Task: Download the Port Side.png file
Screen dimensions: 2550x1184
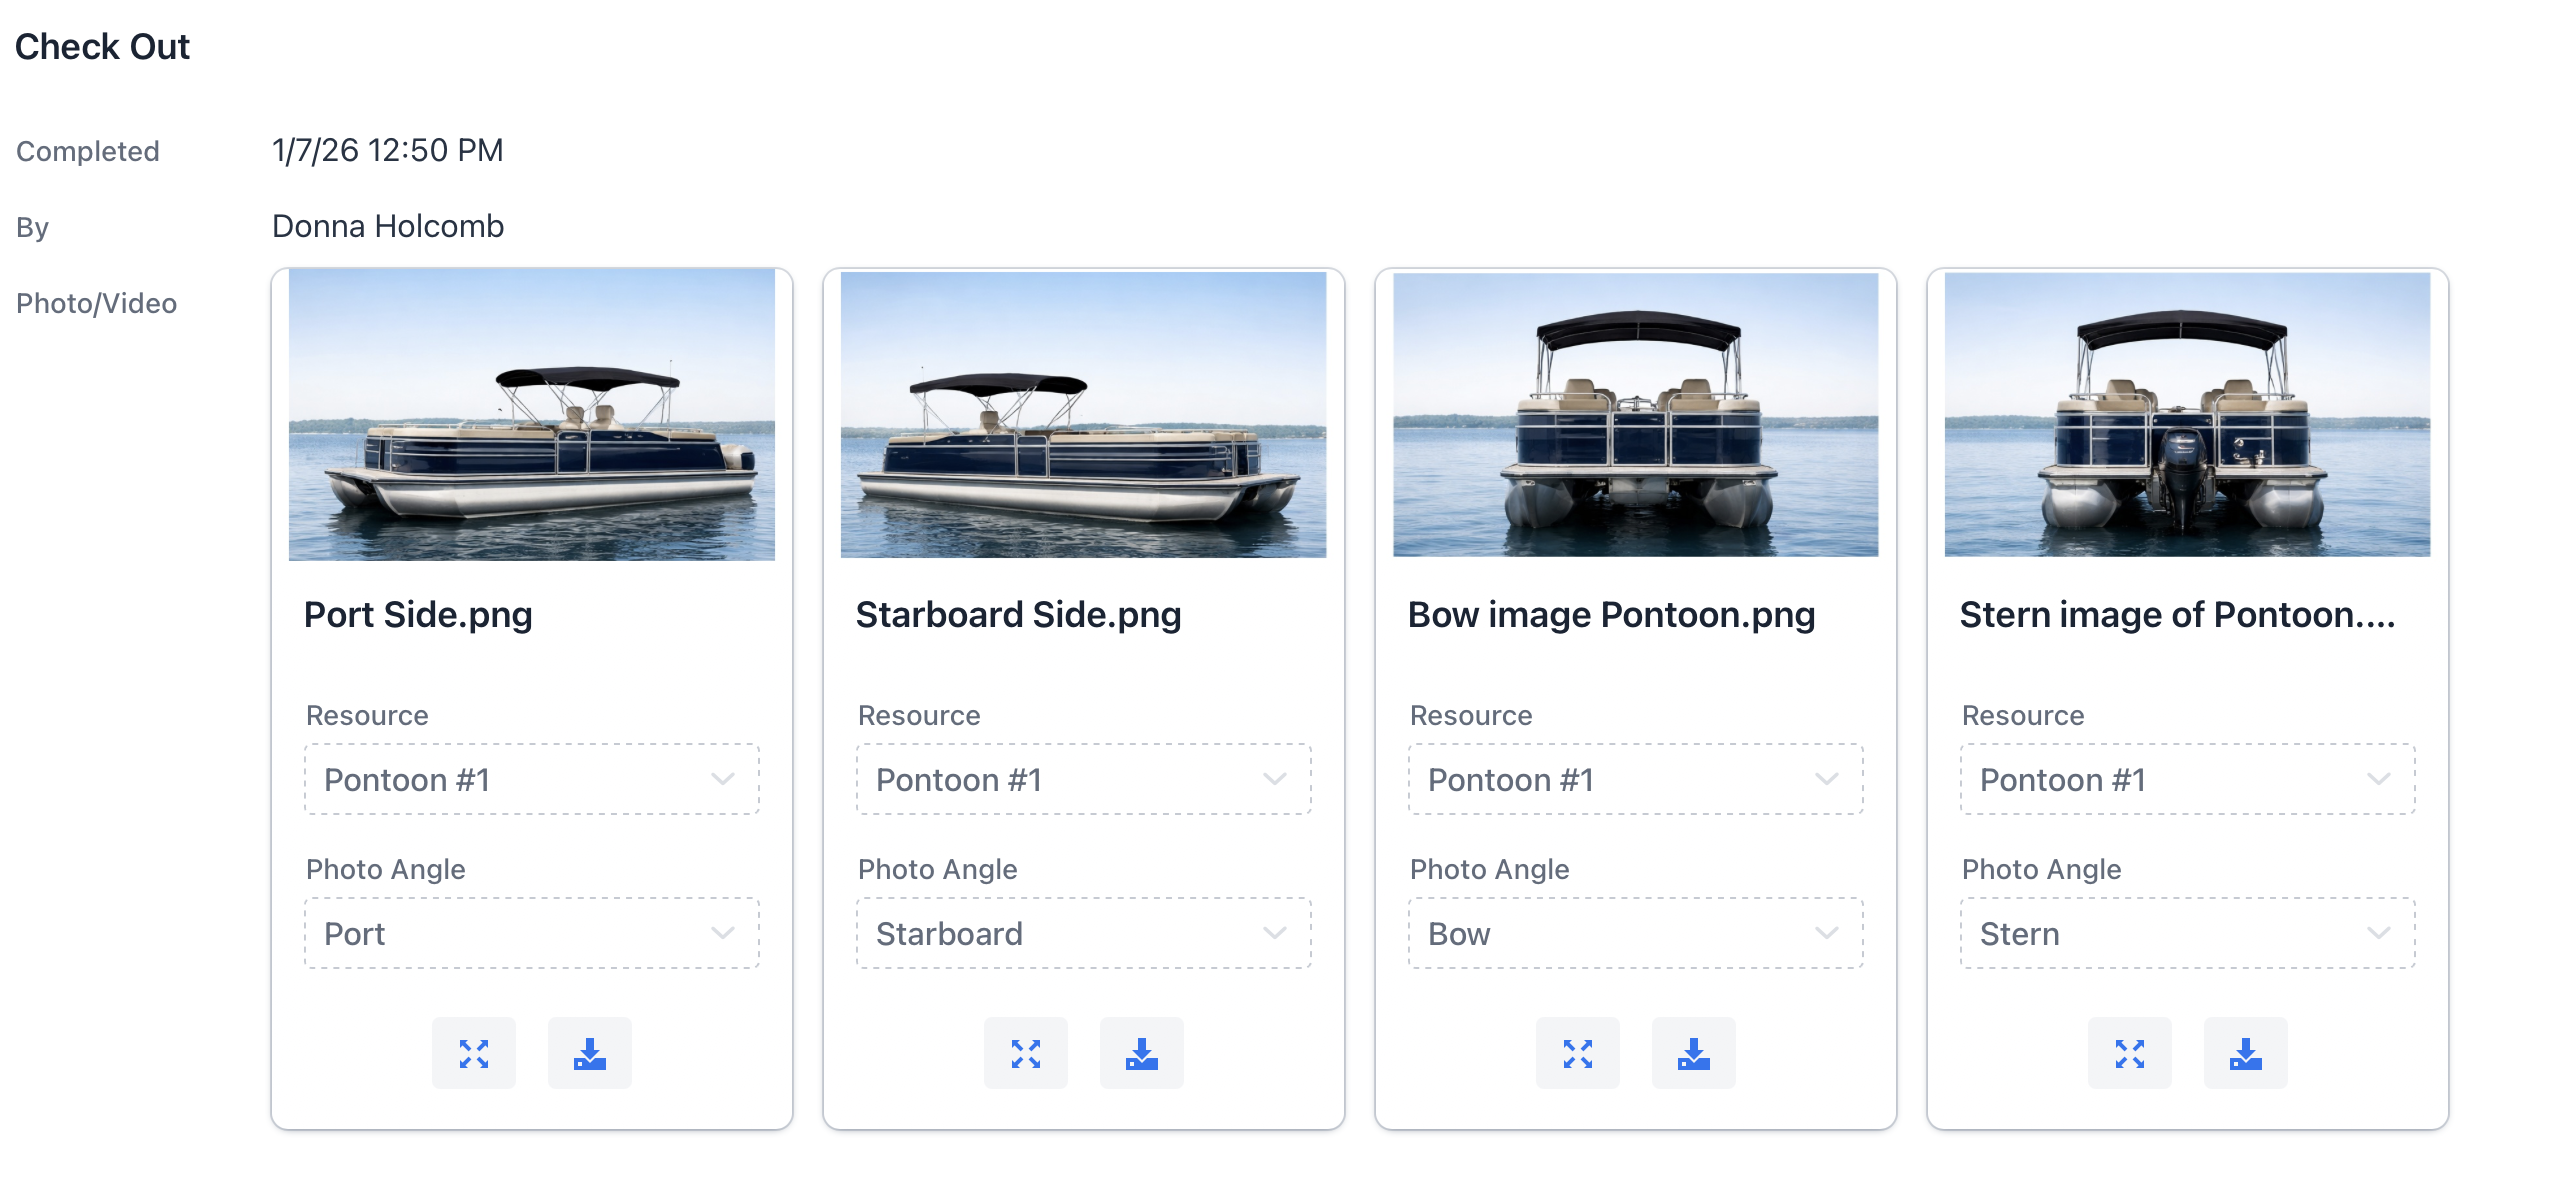Action: [589, 1052]
